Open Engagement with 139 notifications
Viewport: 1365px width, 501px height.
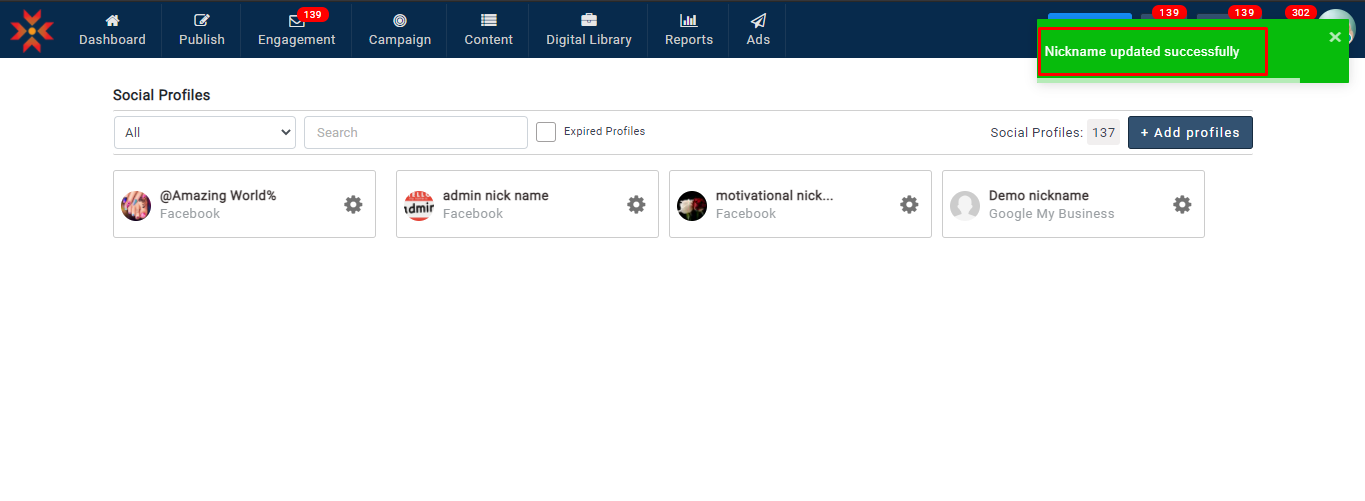coord(296,30)
